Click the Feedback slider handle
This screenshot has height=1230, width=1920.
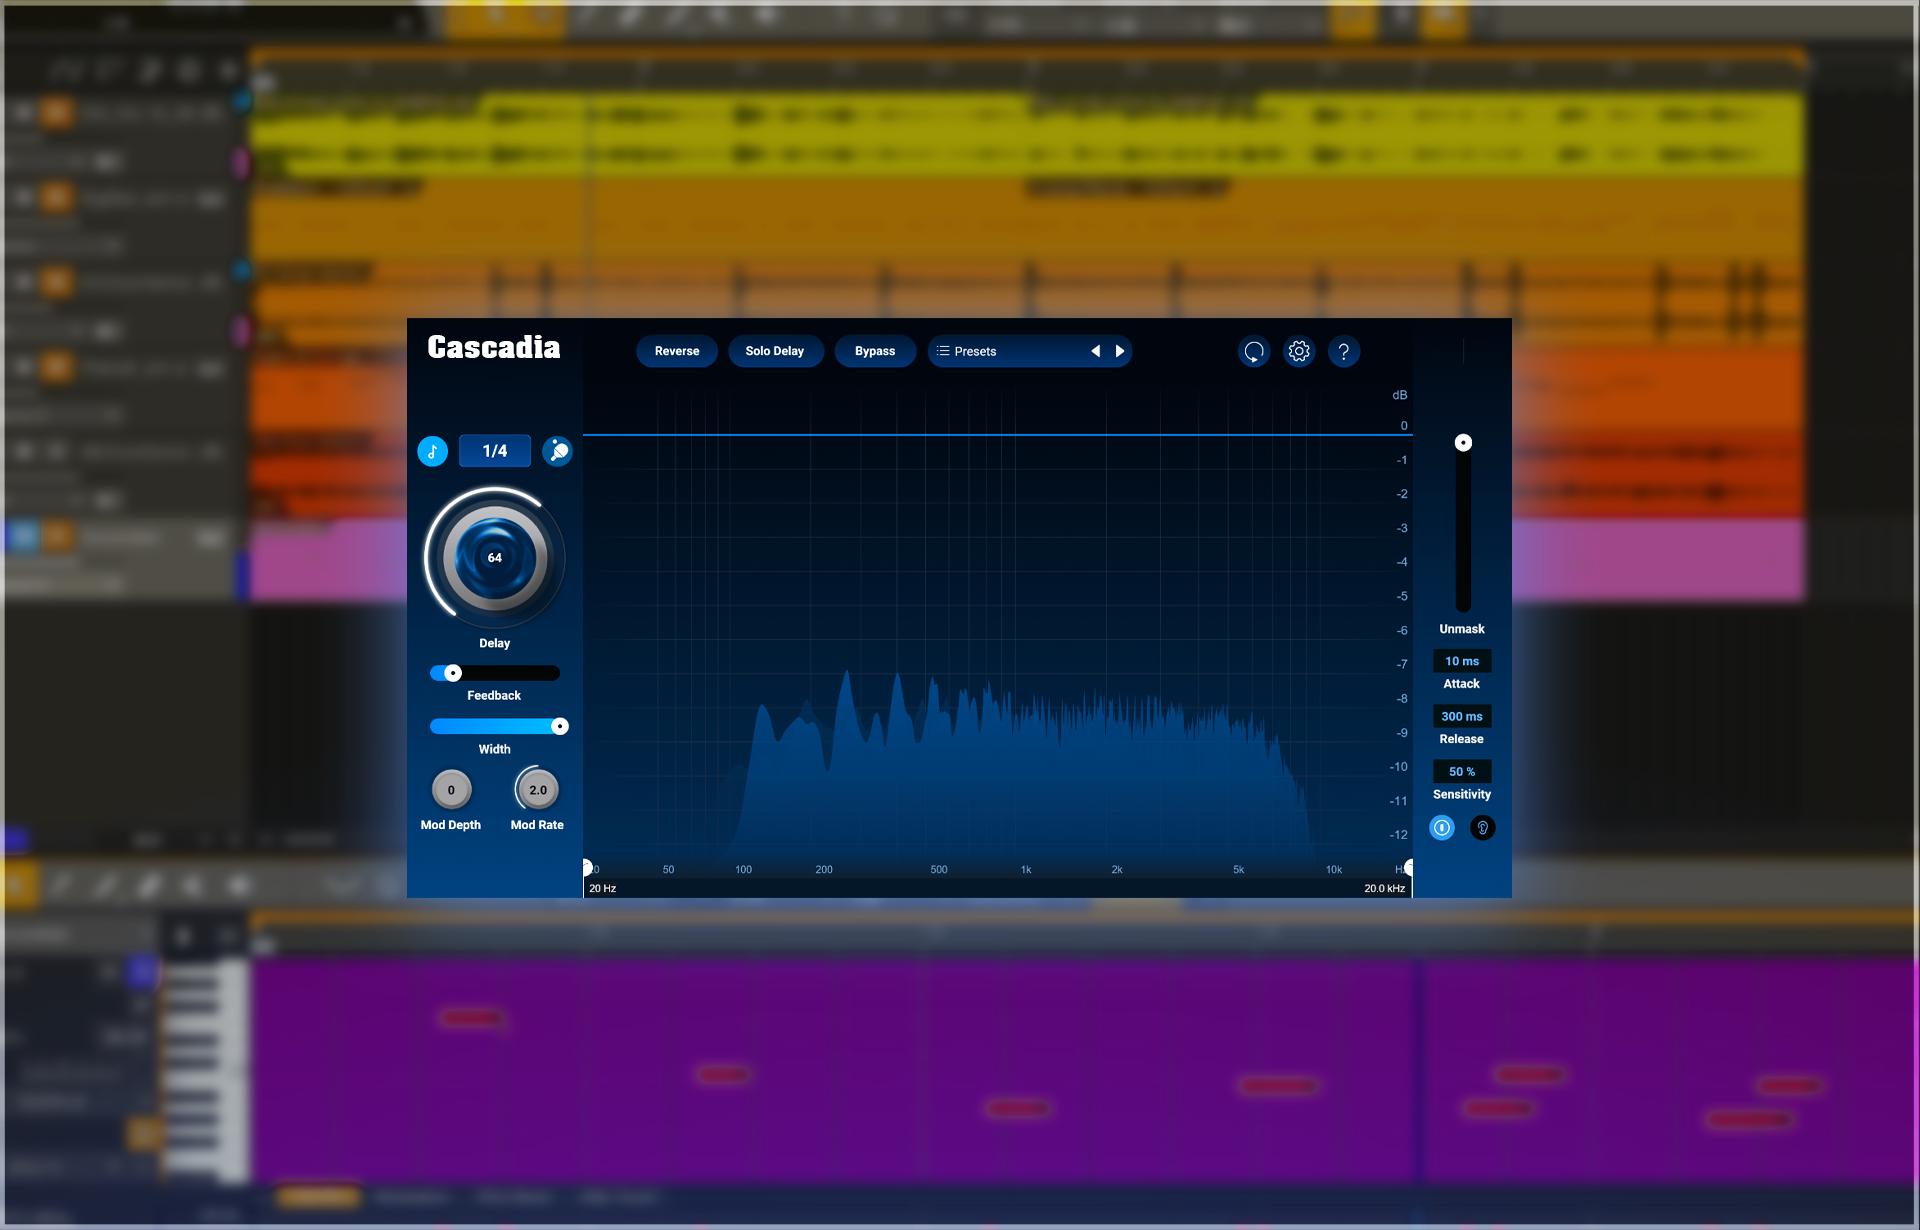(x=453, y=673)
